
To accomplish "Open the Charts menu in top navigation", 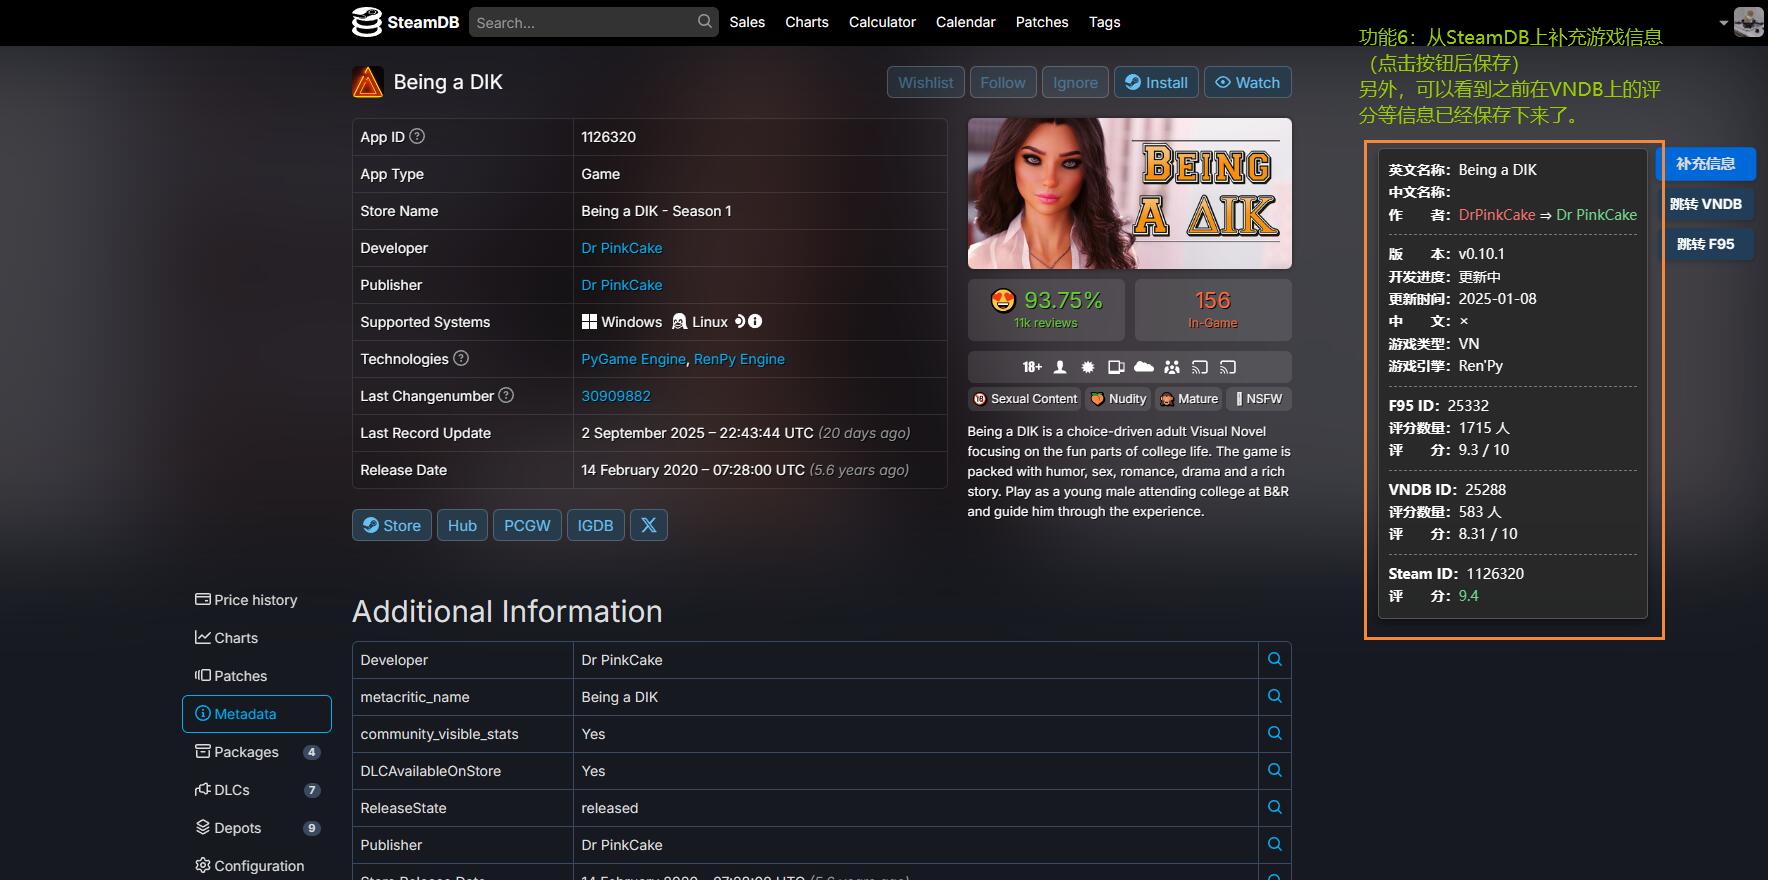I will click(806, 22).
